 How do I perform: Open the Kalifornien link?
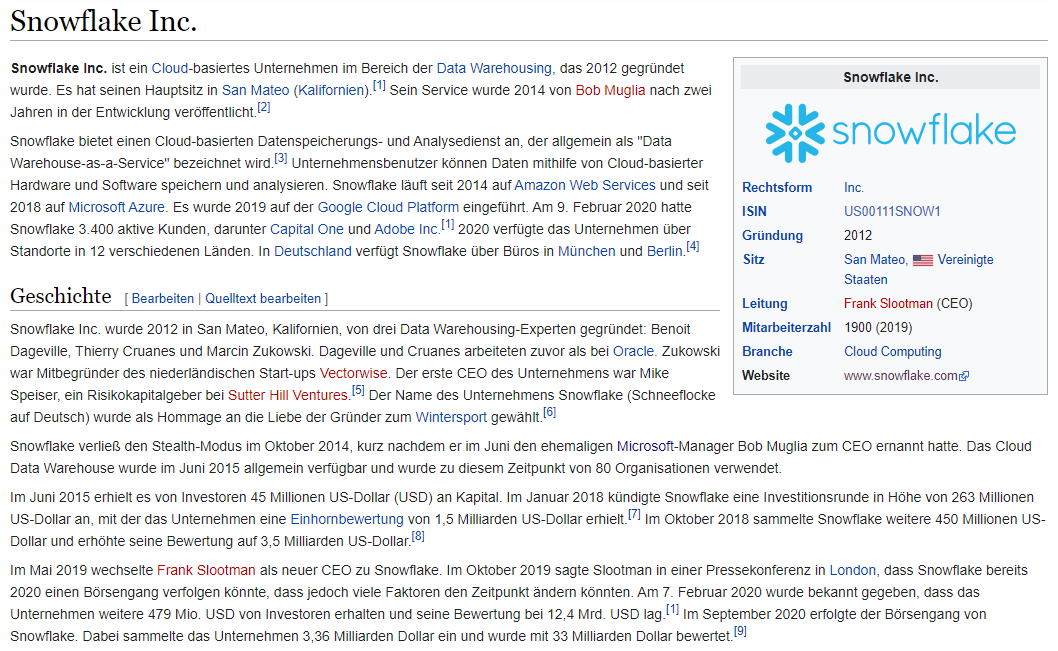coord(331,90)
